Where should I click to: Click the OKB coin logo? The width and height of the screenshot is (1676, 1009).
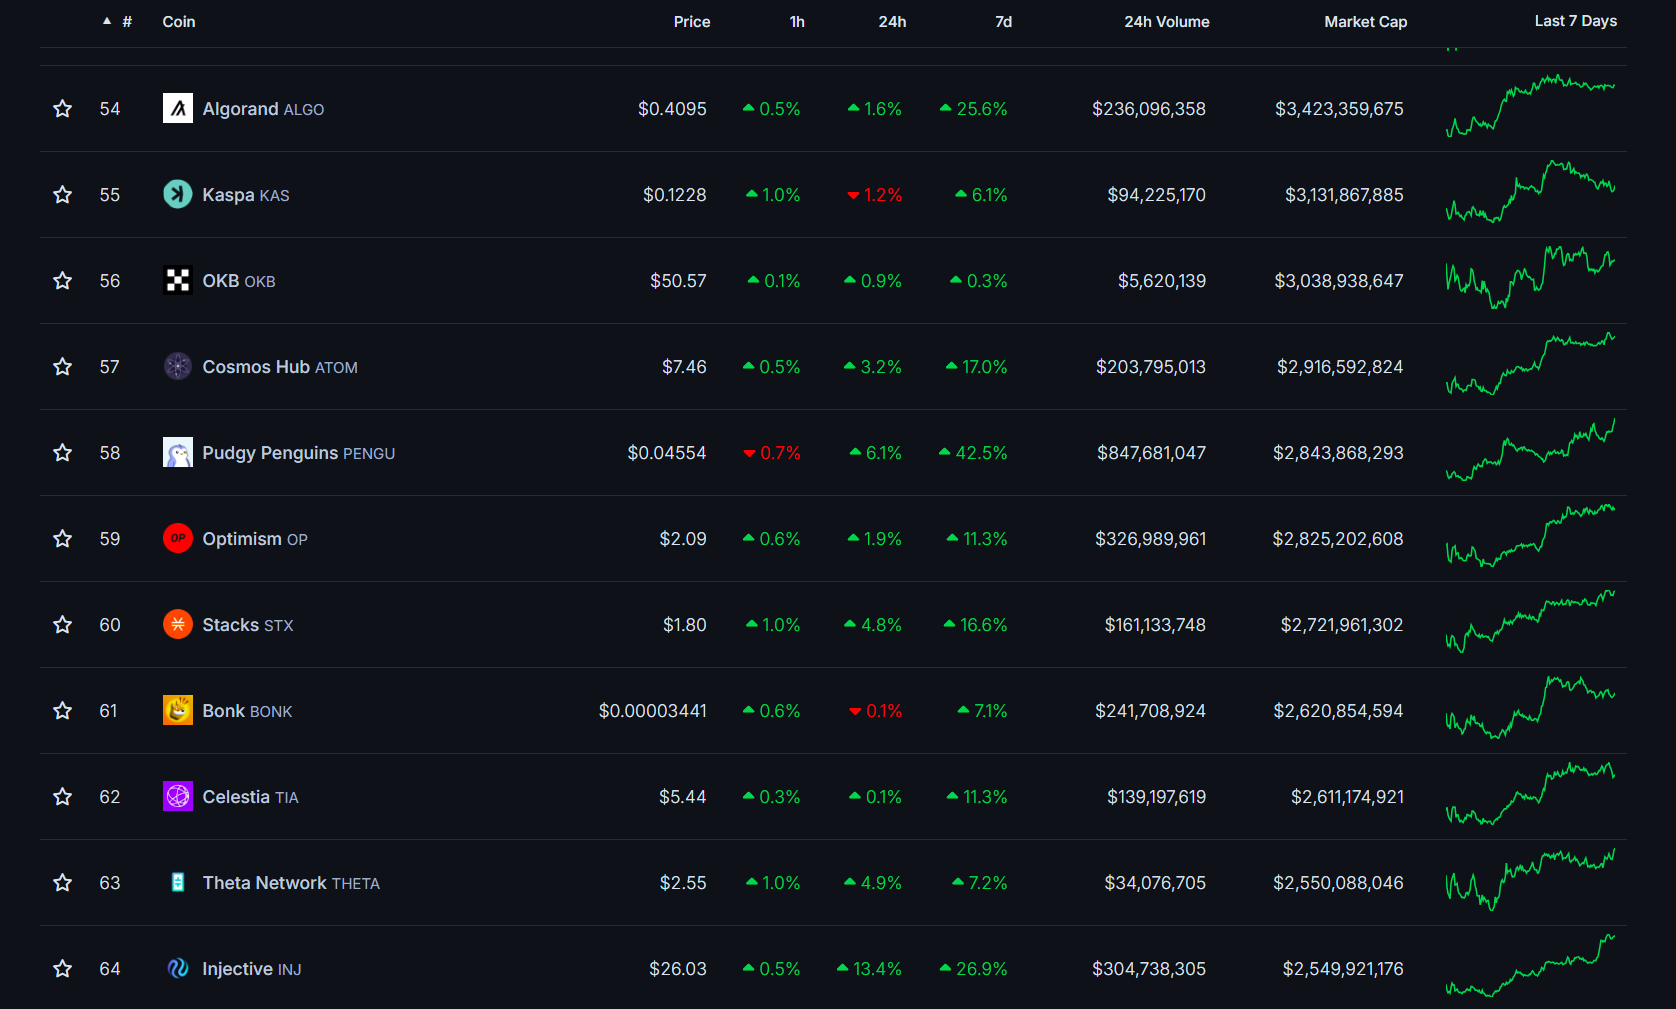178,280
